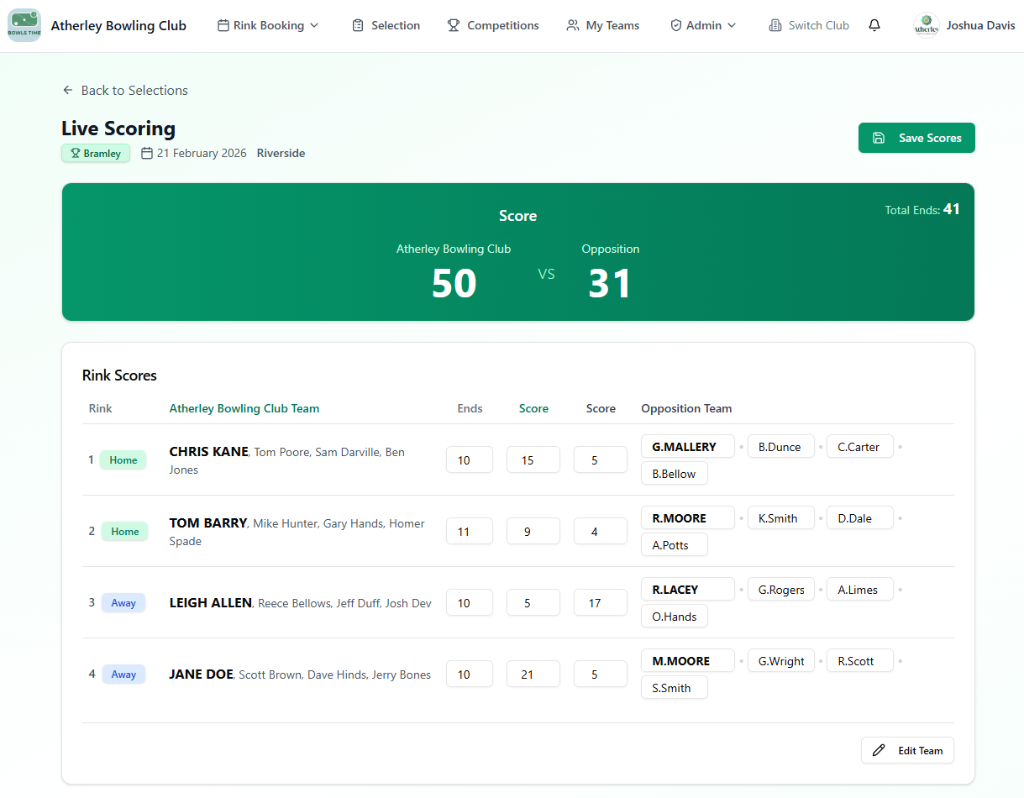Click JANE DOE skip name
Viewport: 1024px width, 798px height.
click(x=201, y=674)
